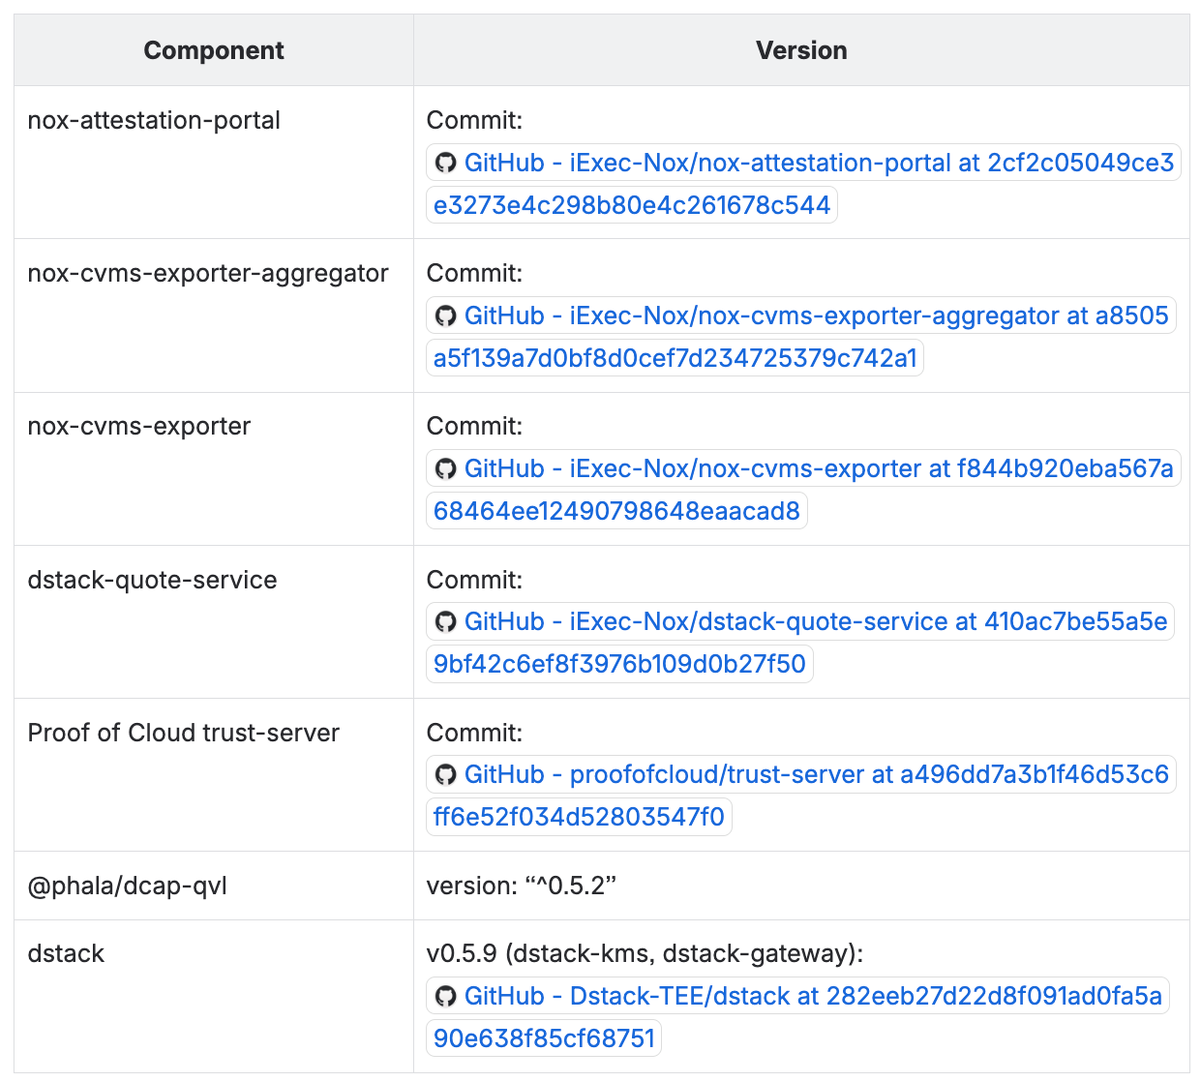
Task: Click link continuation e3273e4c298b80e4c261678c544
Action: (x=632, y=205)
